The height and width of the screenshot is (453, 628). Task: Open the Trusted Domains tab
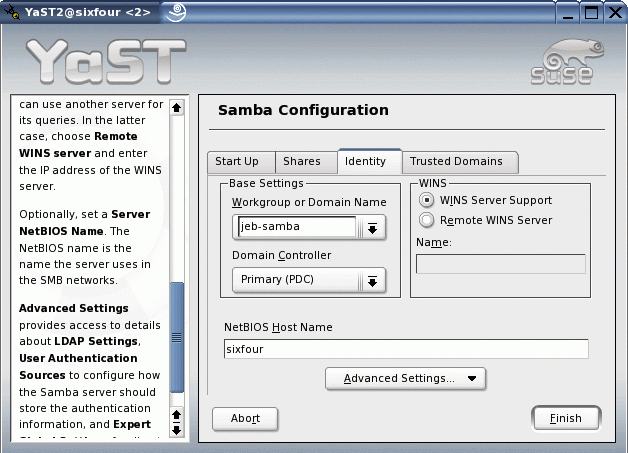460,161
